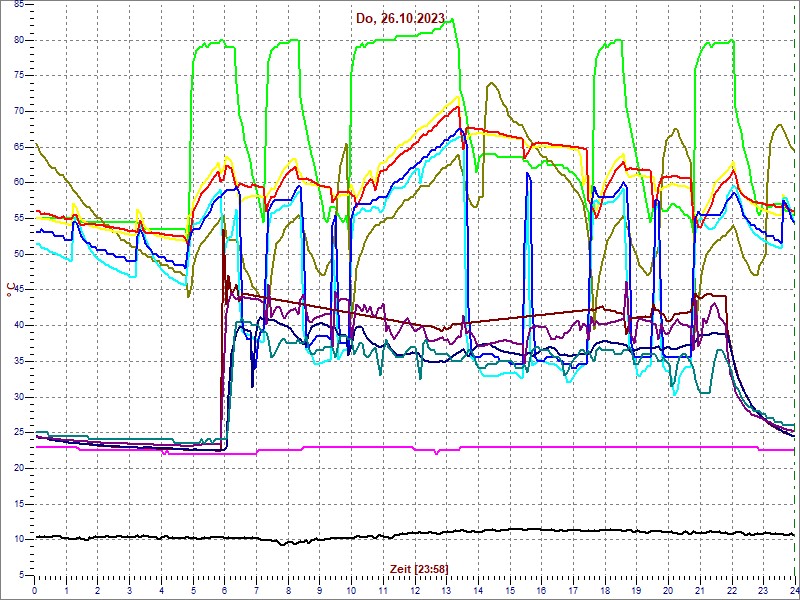Select hour 21 label on the time axis

tap(700, 590)
